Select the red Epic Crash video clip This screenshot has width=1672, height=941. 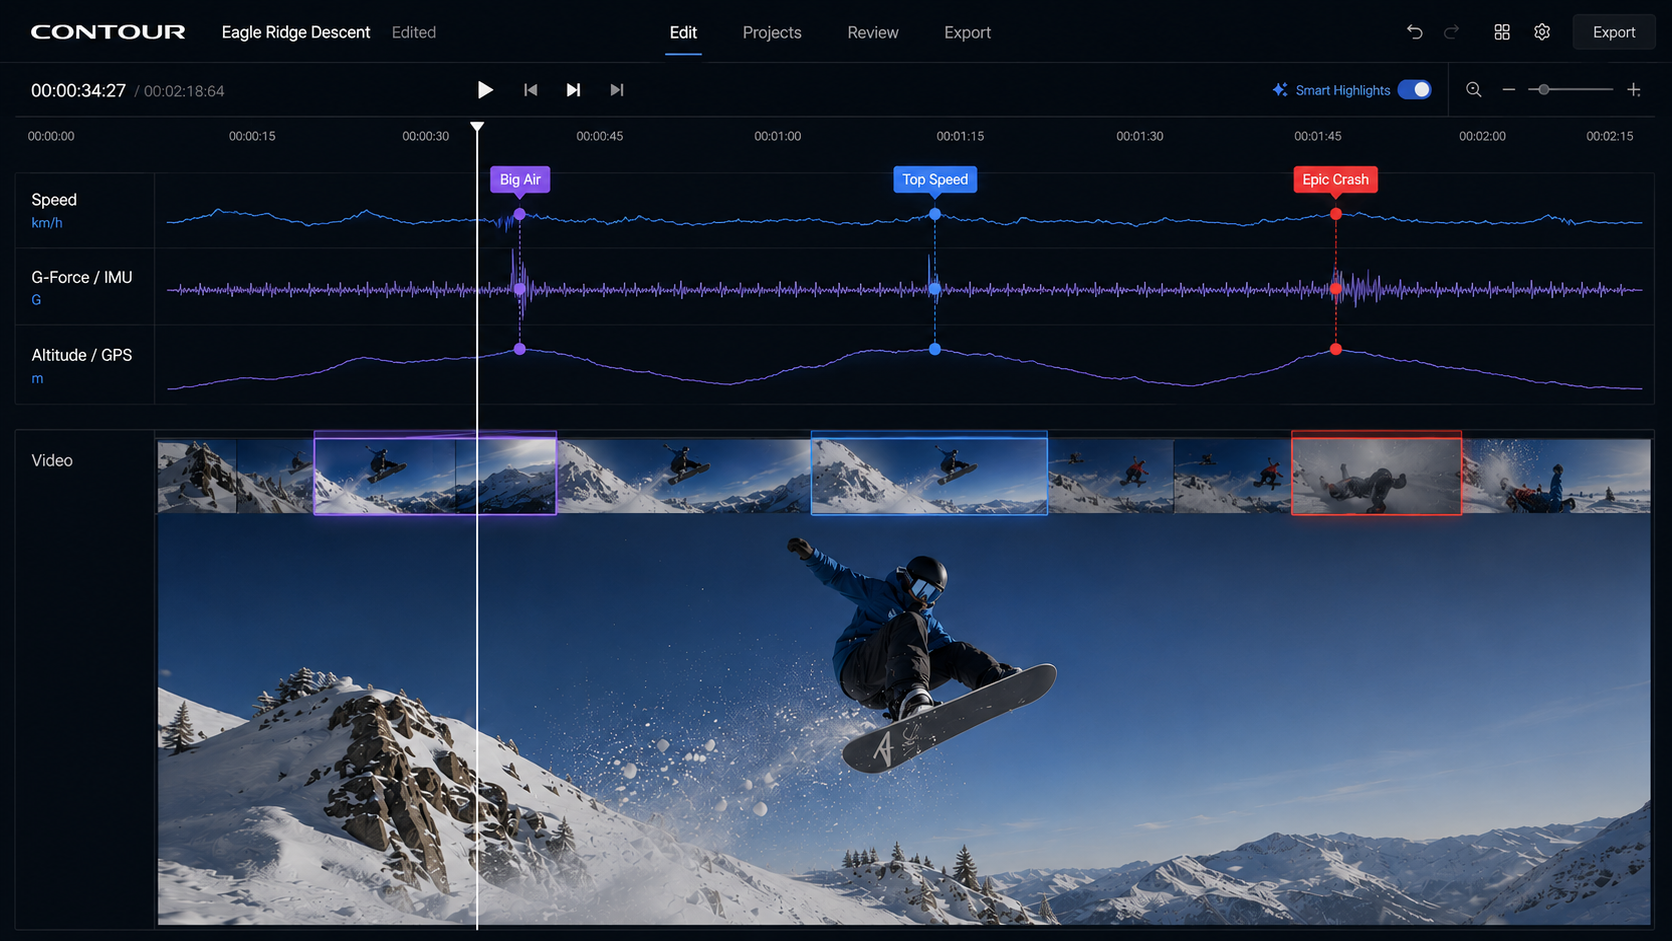[x=1376, y=473]
